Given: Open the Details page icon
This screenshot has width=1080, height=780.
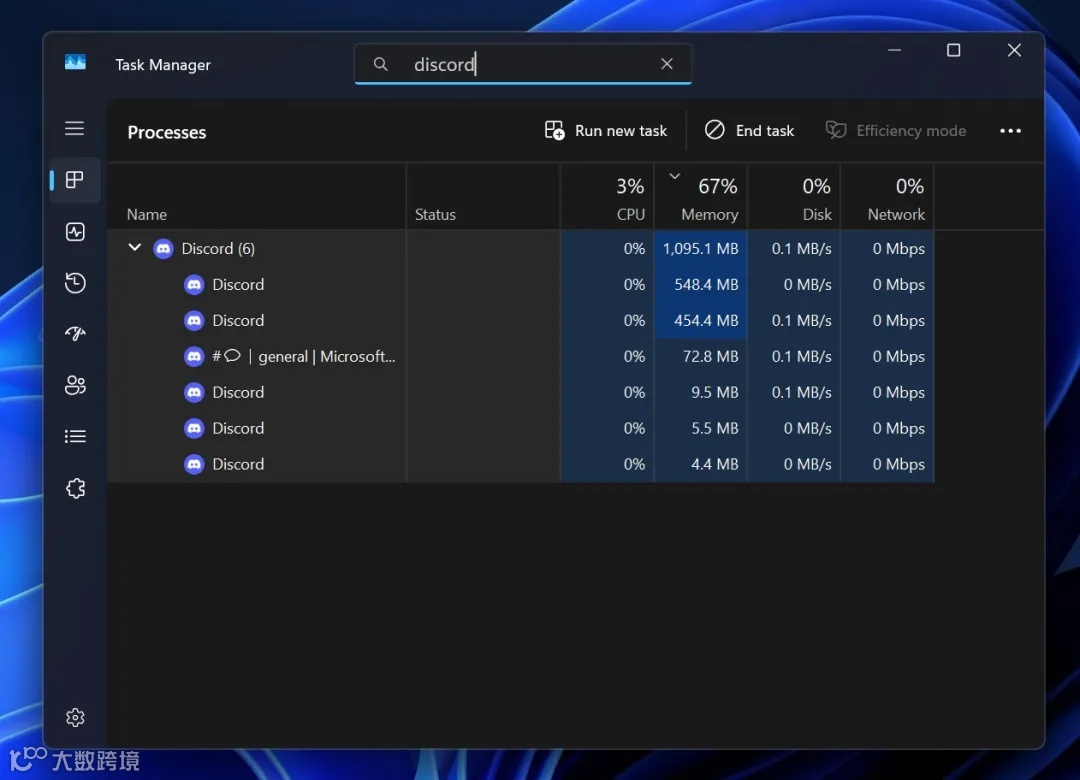Looking at the screenshot, I should 75,436.
